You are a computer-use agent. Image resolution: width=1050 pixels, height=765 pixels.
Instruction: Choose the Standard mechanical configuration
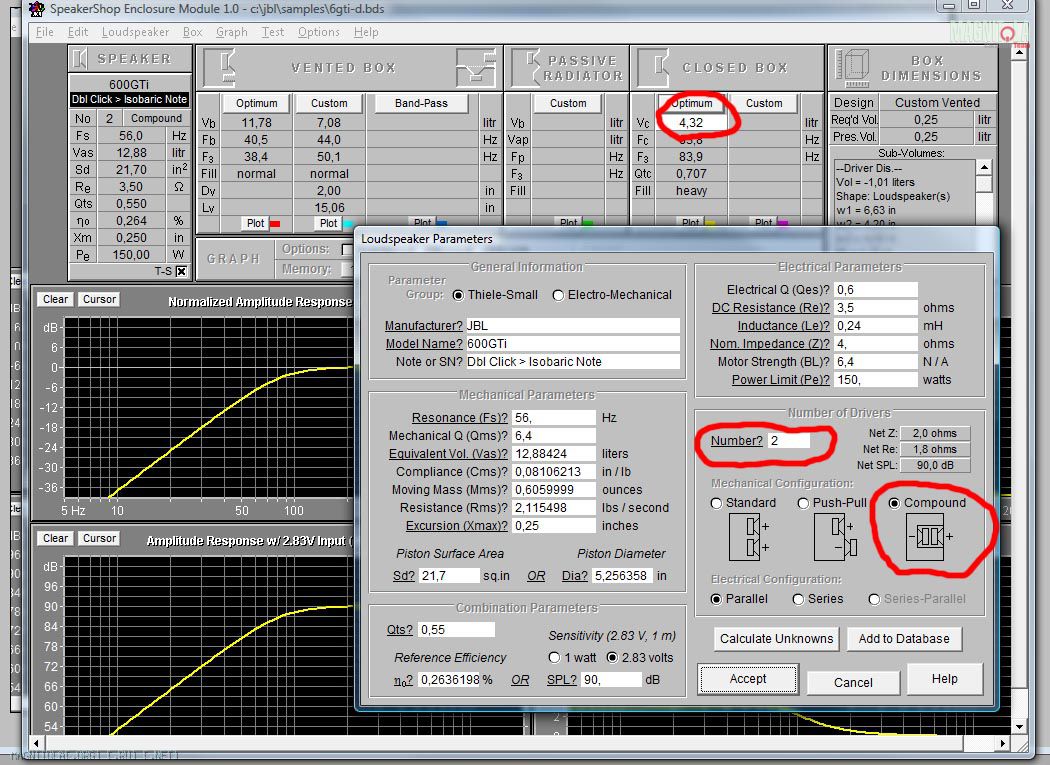717,503
